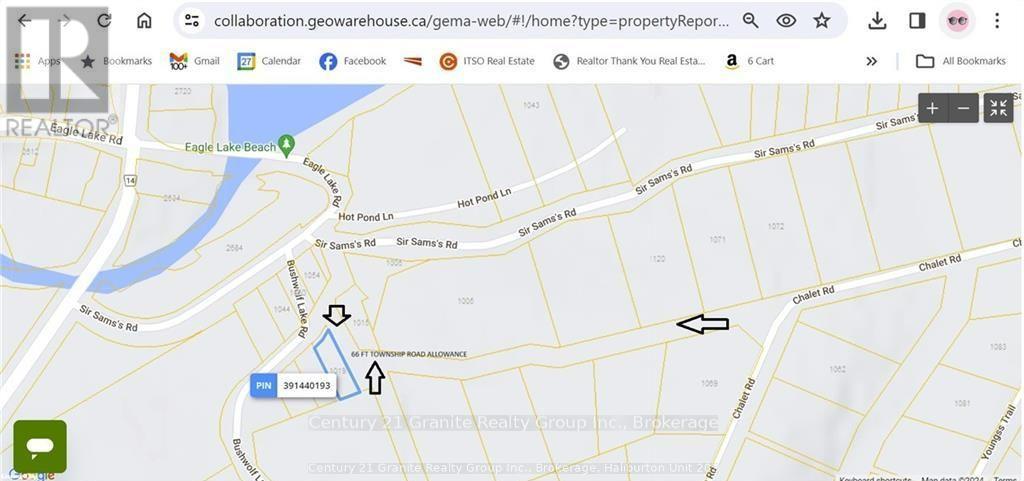This screenshot has width=1024, height=481.
Task: Open the Facebook bookmark
Action: pyautogui.click(x=353, y=61)
